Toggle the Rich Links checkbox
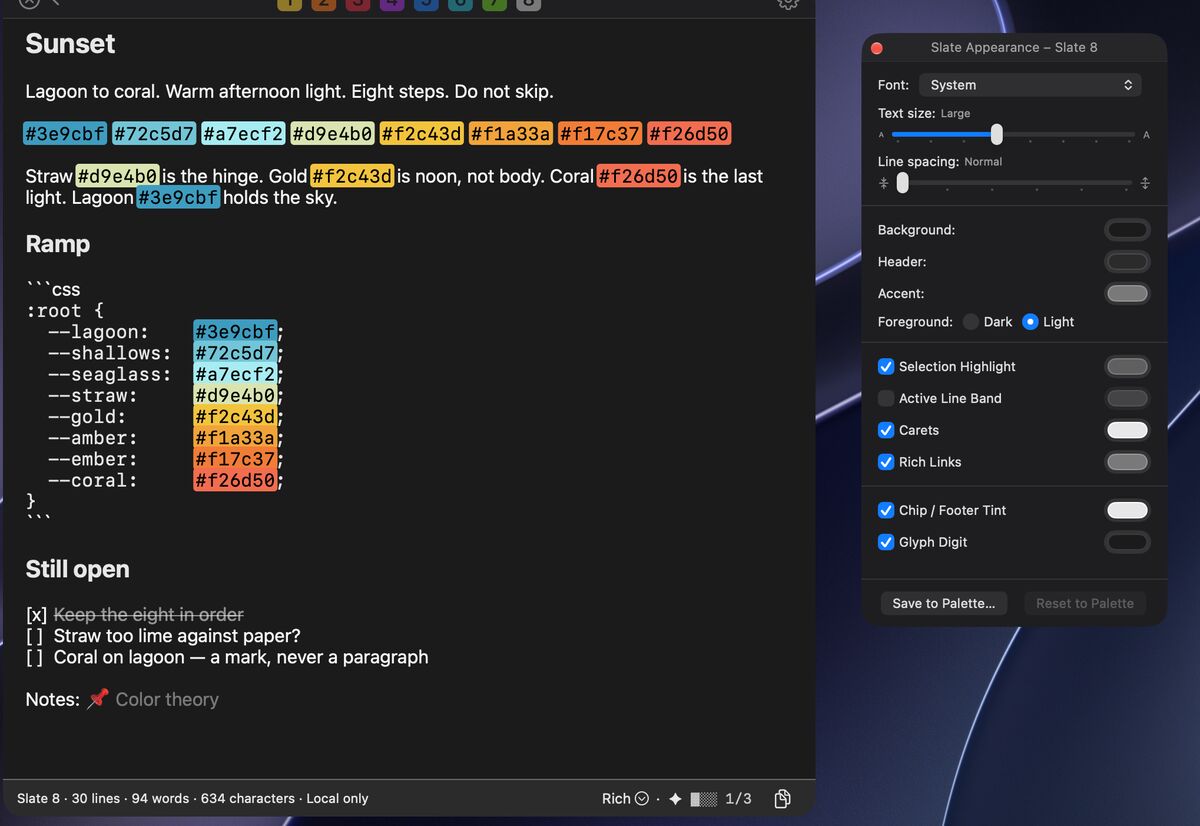The height and width of the screenshot is (826, 1200). point(886,462)
